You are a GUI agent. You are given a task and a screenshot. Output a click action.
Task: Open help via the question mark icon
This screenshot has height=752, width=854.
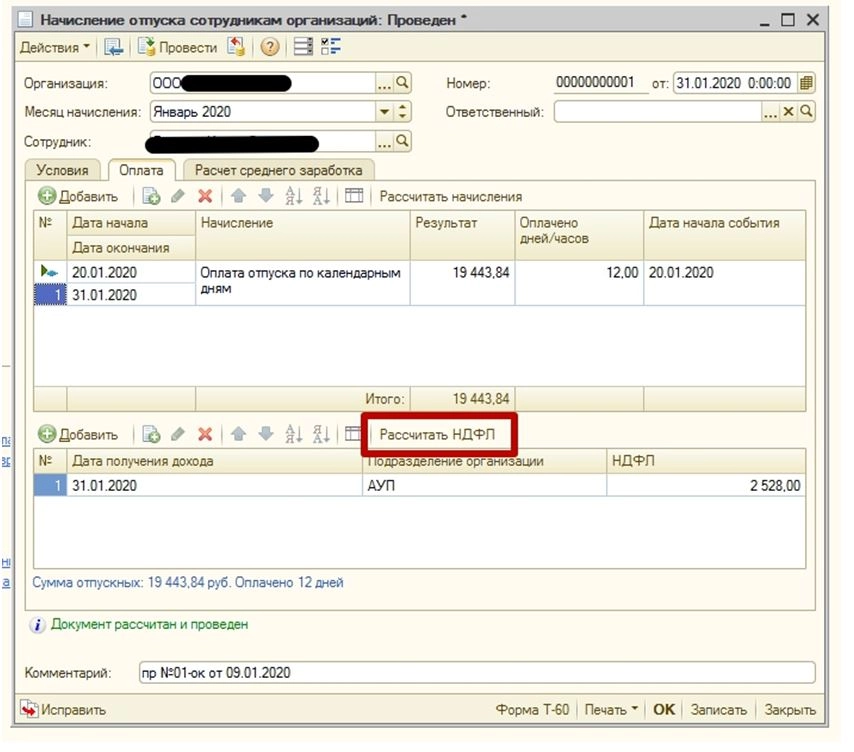click(x=270, y=47)
